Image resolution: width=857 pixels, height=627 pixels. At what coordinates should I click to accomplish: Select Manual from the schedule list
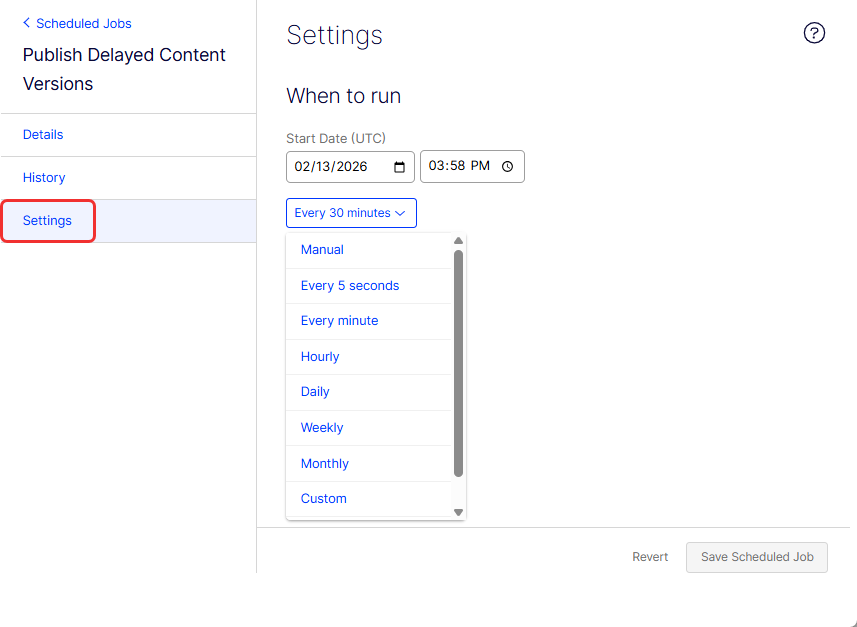pyautogui.click(x=369, y=250)
